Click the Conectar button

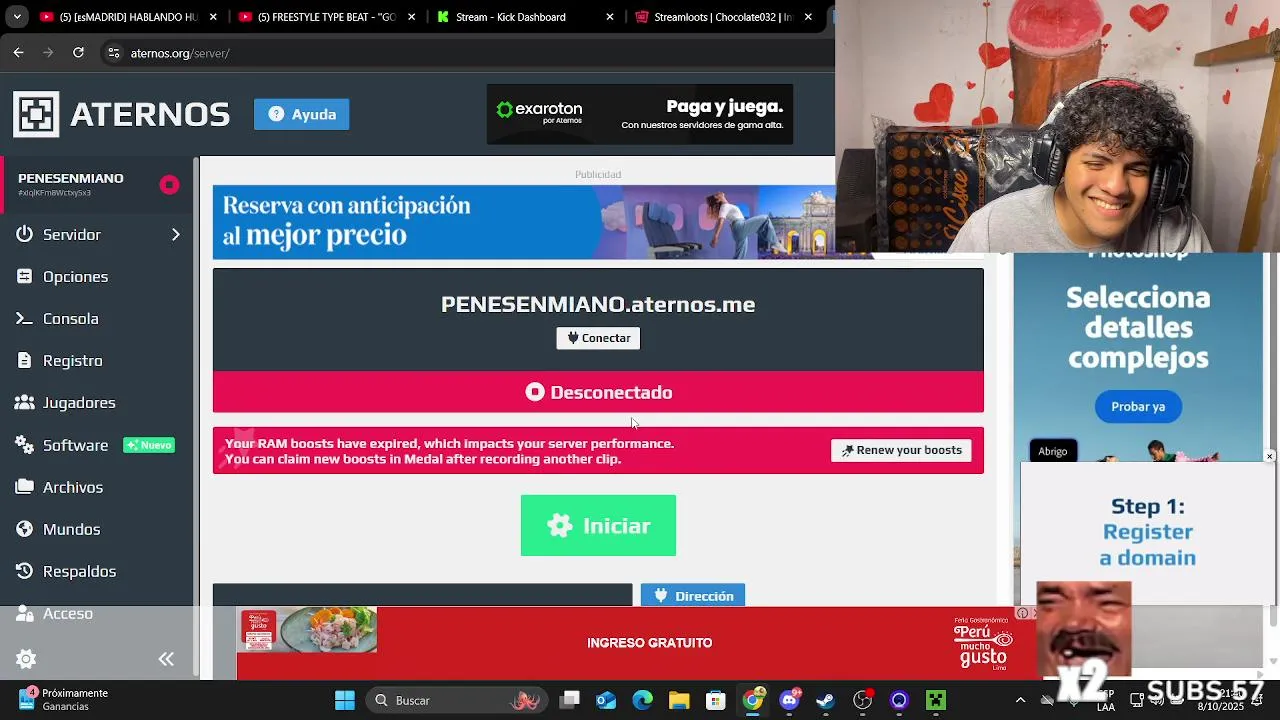pyautogui.click(x=598, y=338)
